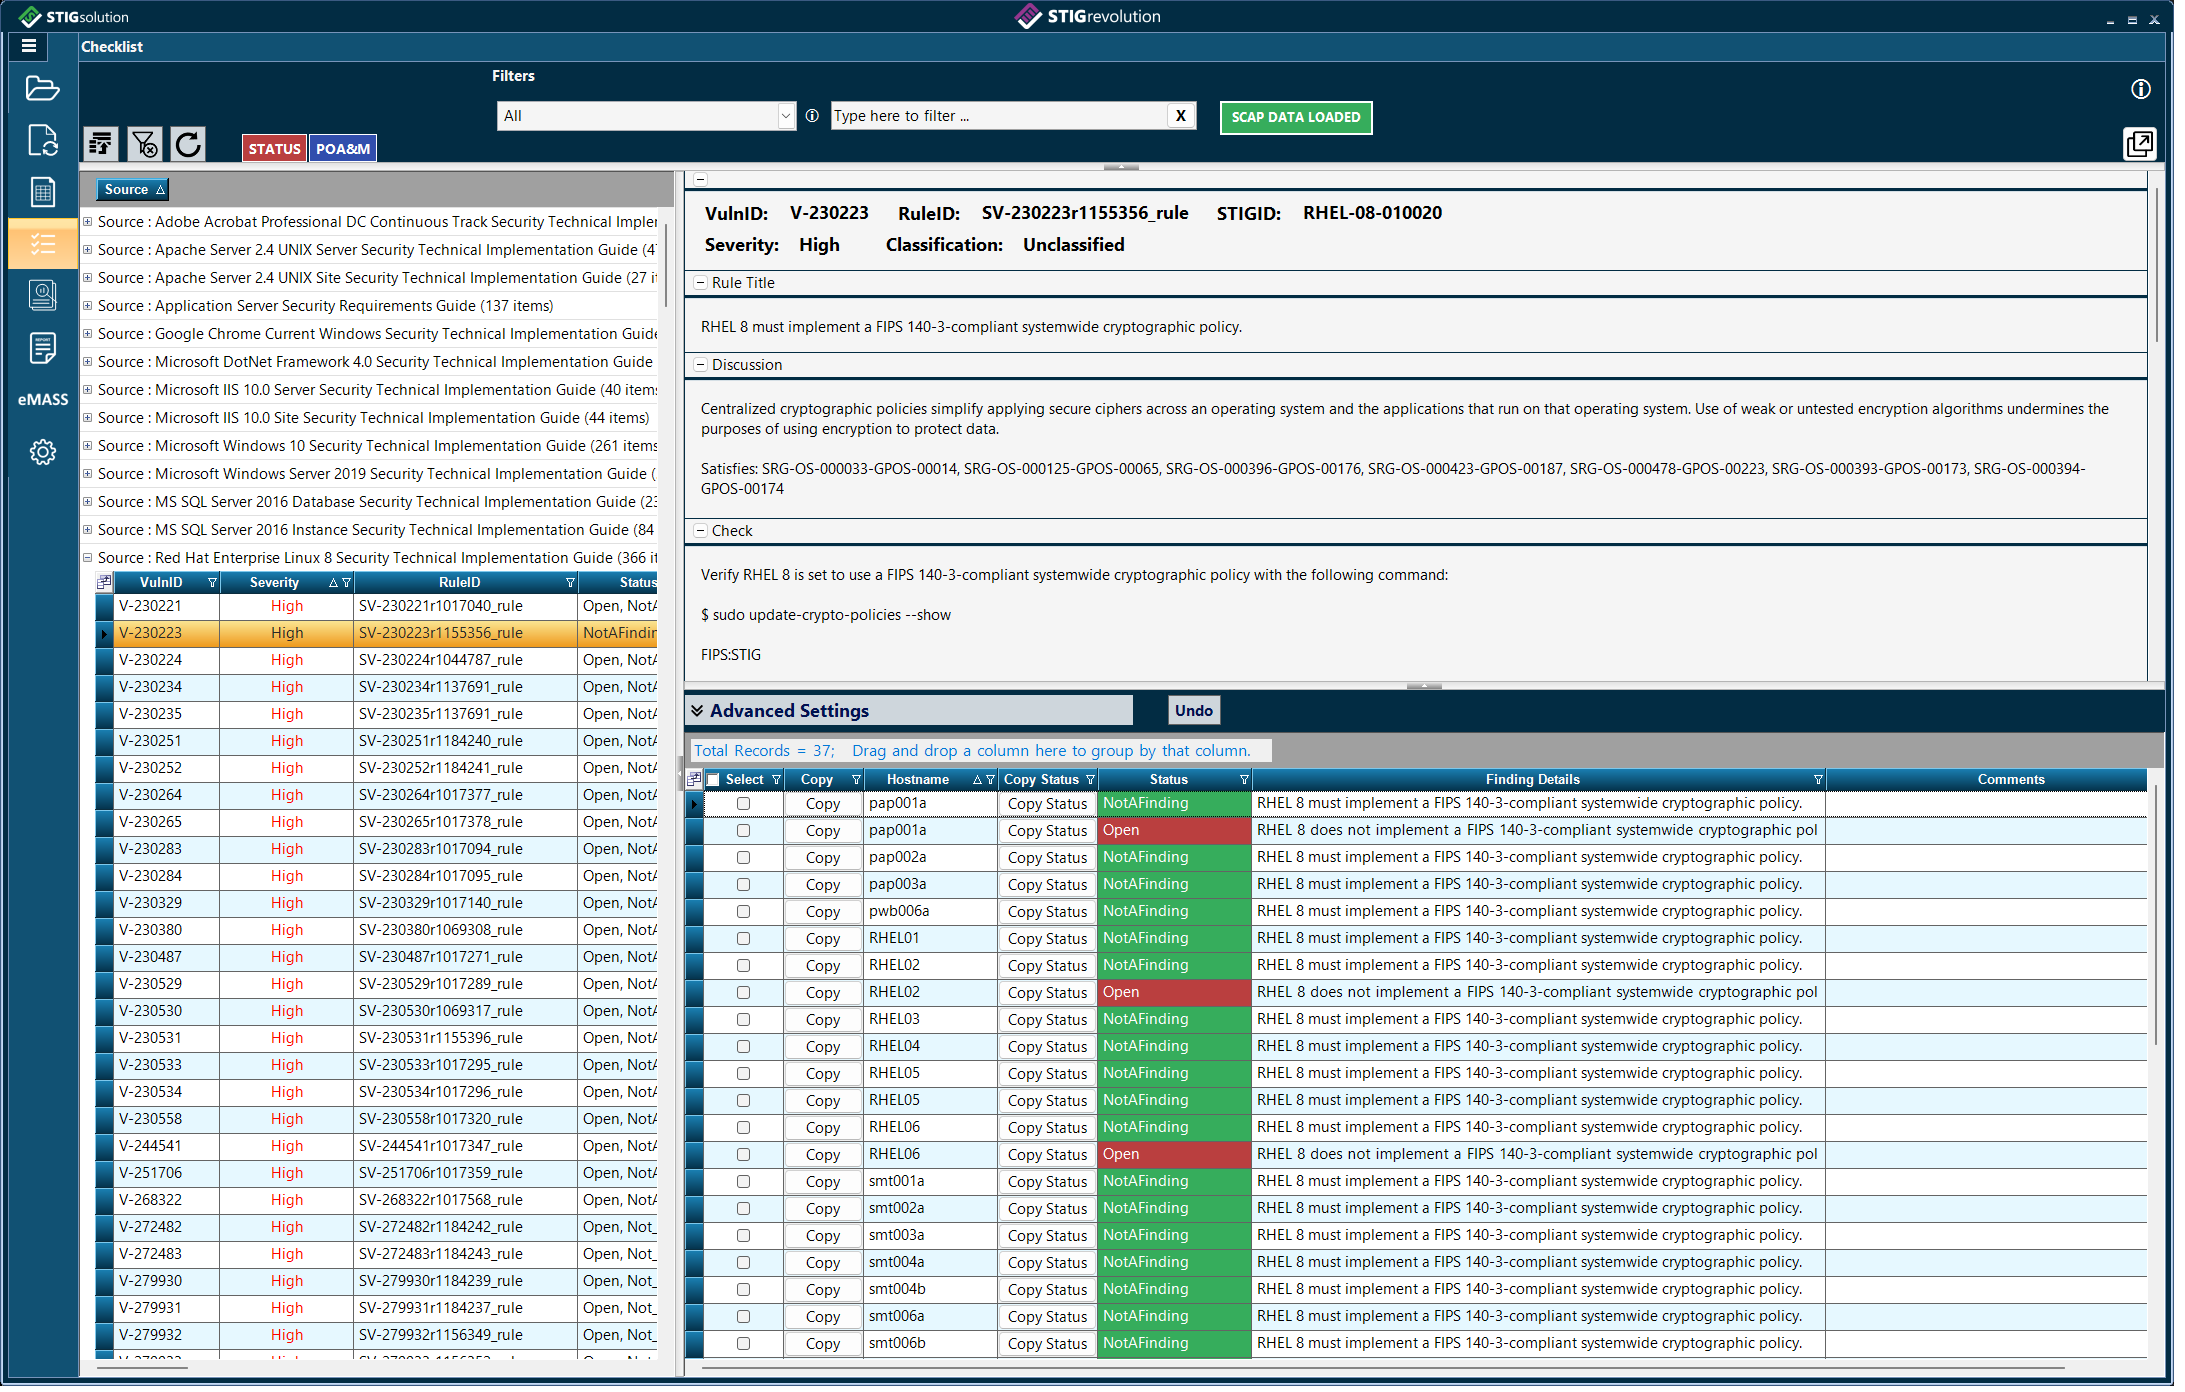Check the pap002a row checkbox

[743, 858]
